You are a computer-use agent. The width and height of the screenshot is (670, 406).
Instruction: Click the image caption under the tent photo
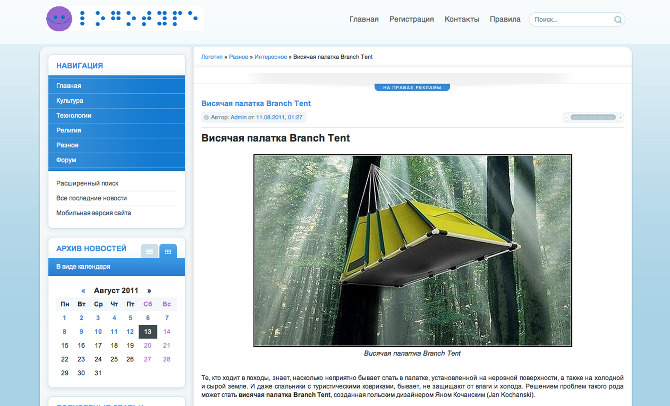click(412, 353)
